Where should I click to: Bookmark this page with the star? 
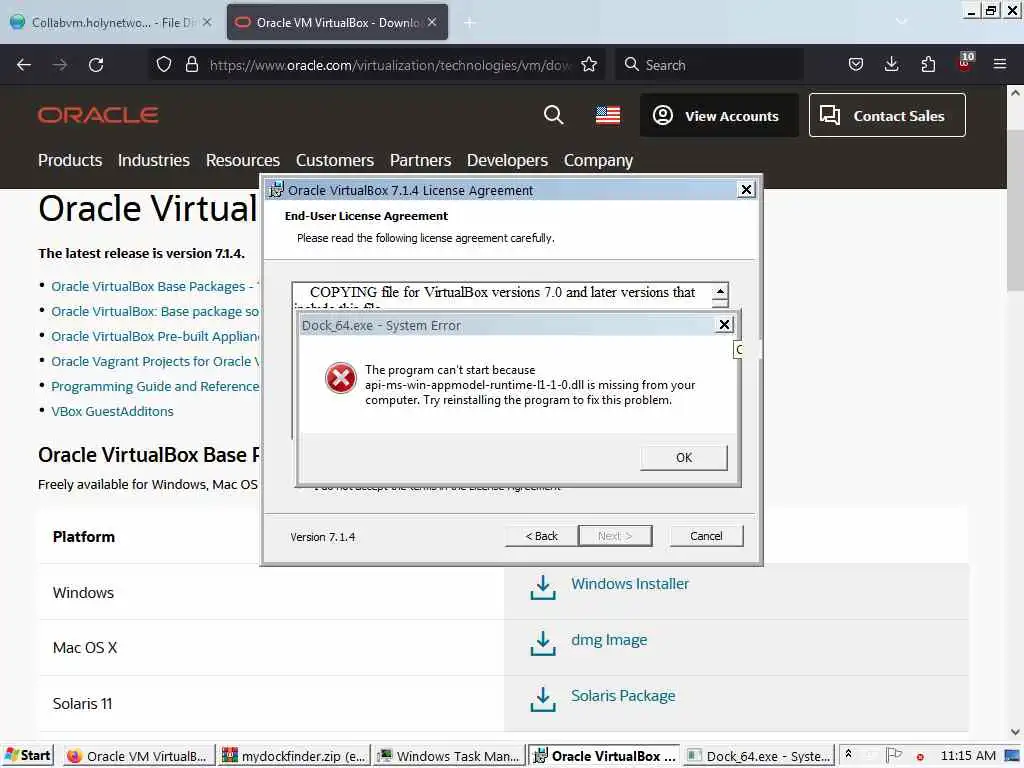(x=589, y=65)
